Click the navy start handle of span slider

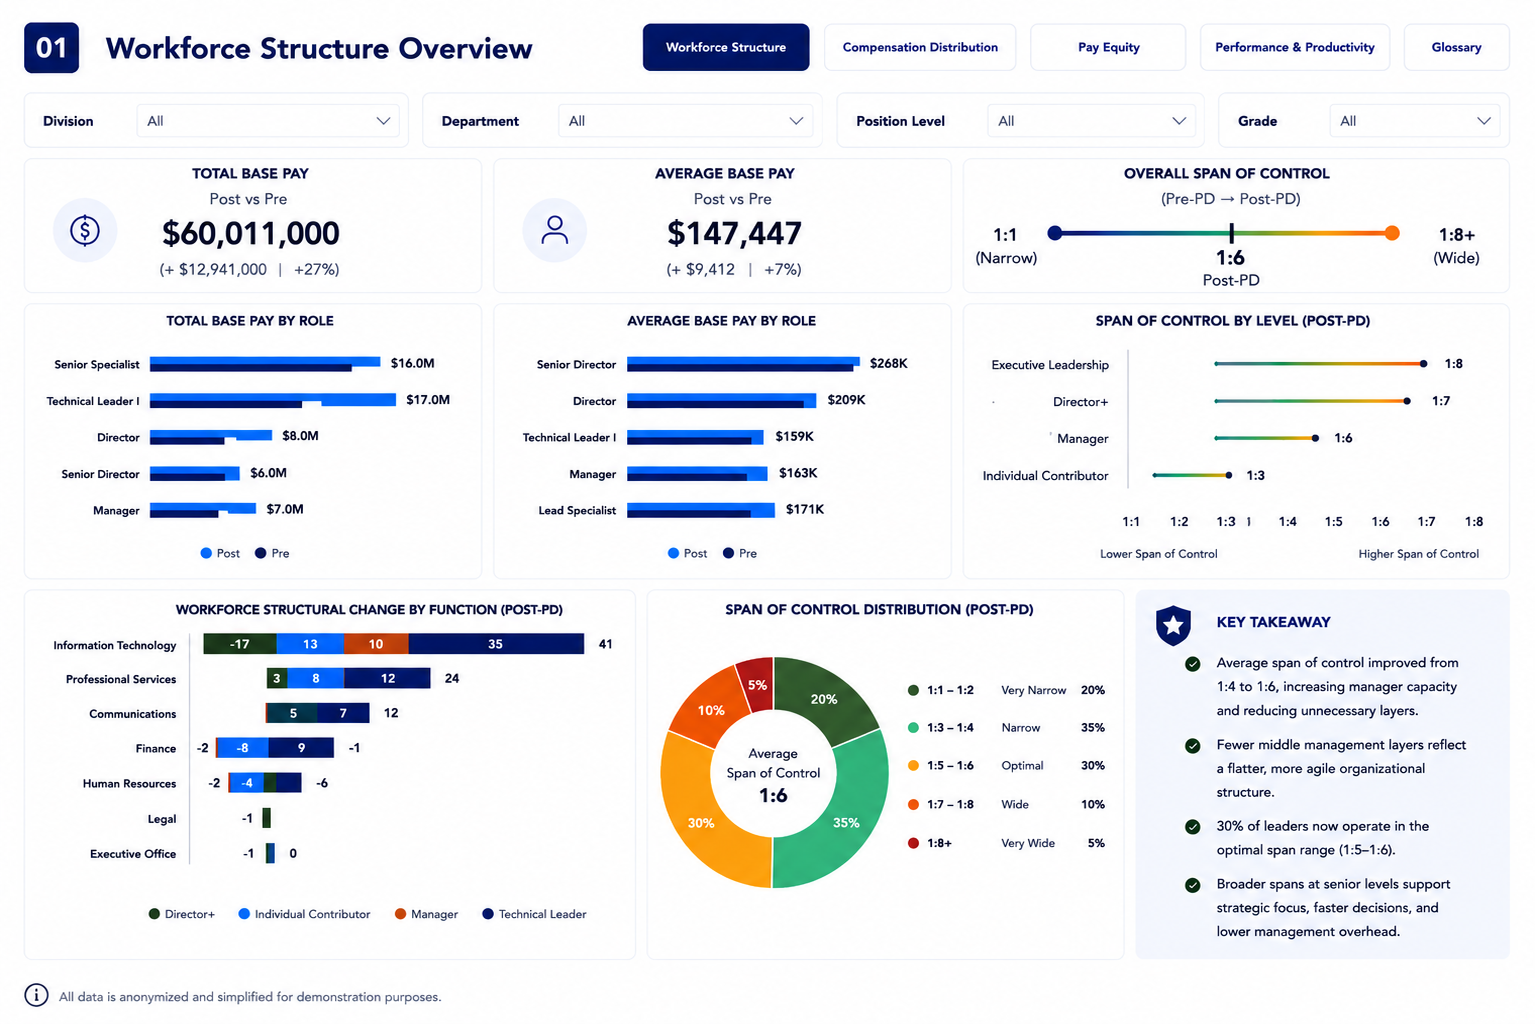[x=1054, y=233]
